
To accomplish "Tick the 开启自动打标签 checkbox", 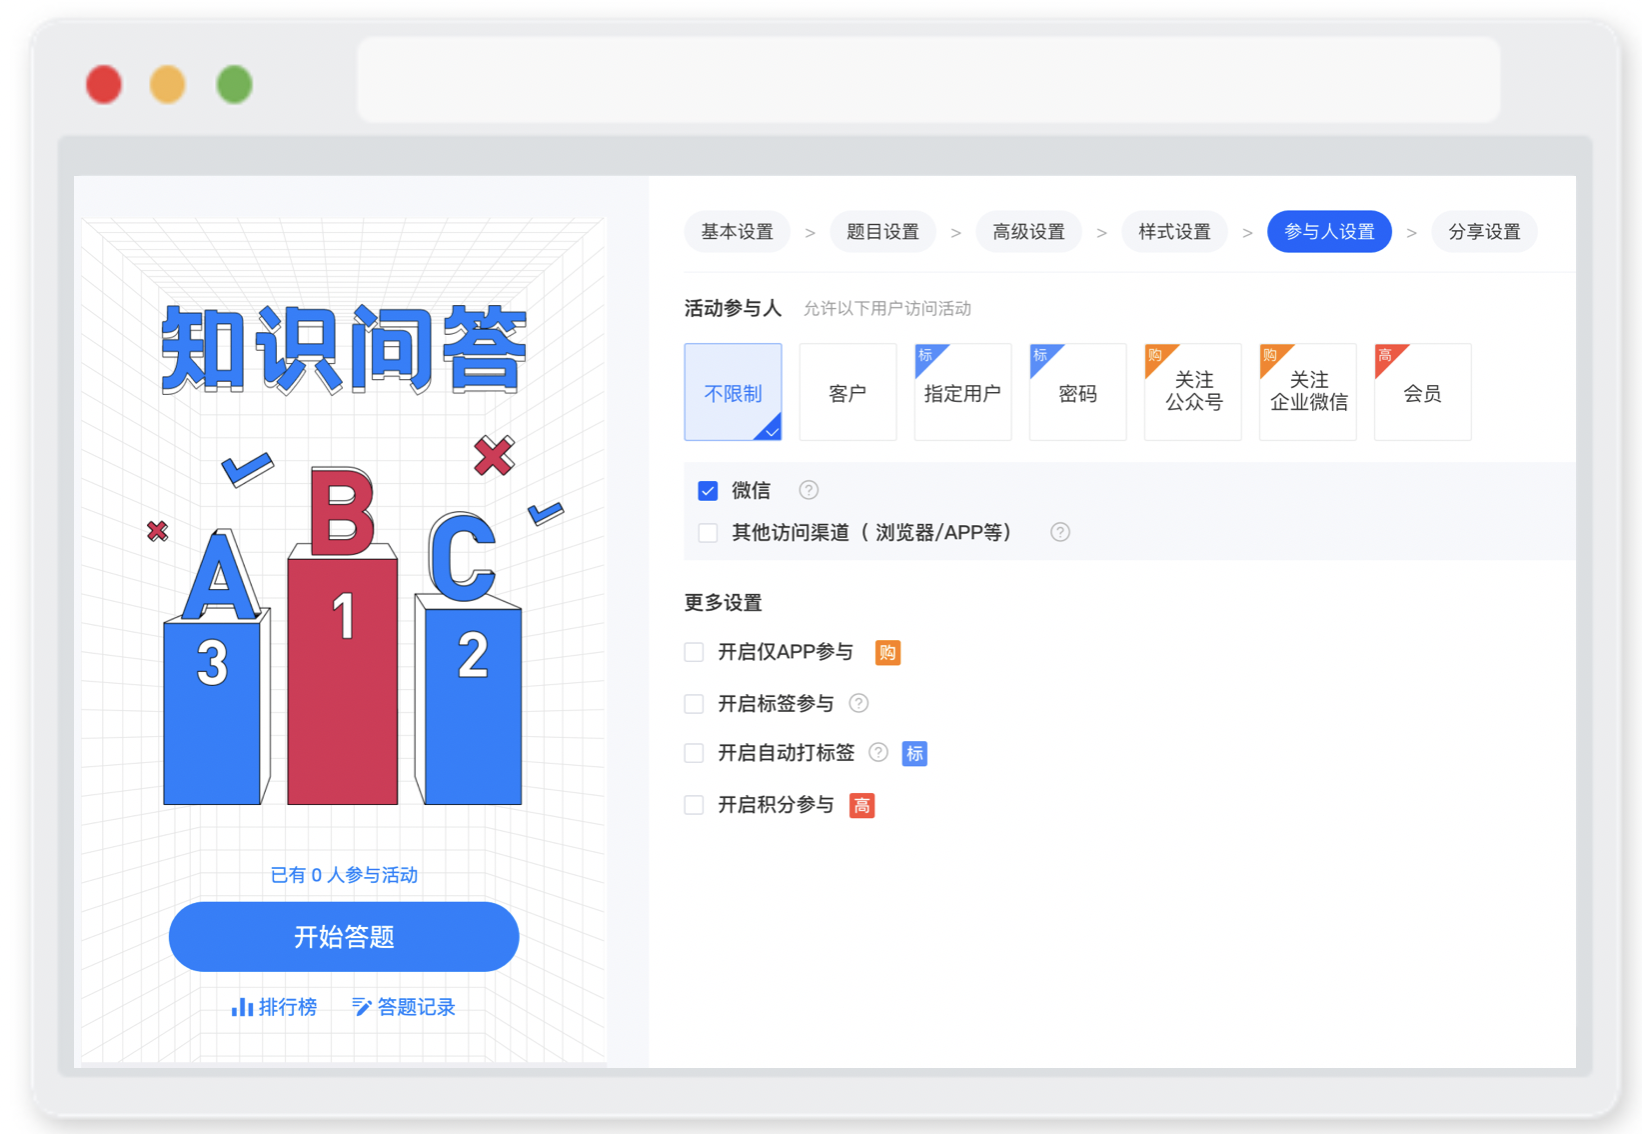I will click(x=694, y=753).
